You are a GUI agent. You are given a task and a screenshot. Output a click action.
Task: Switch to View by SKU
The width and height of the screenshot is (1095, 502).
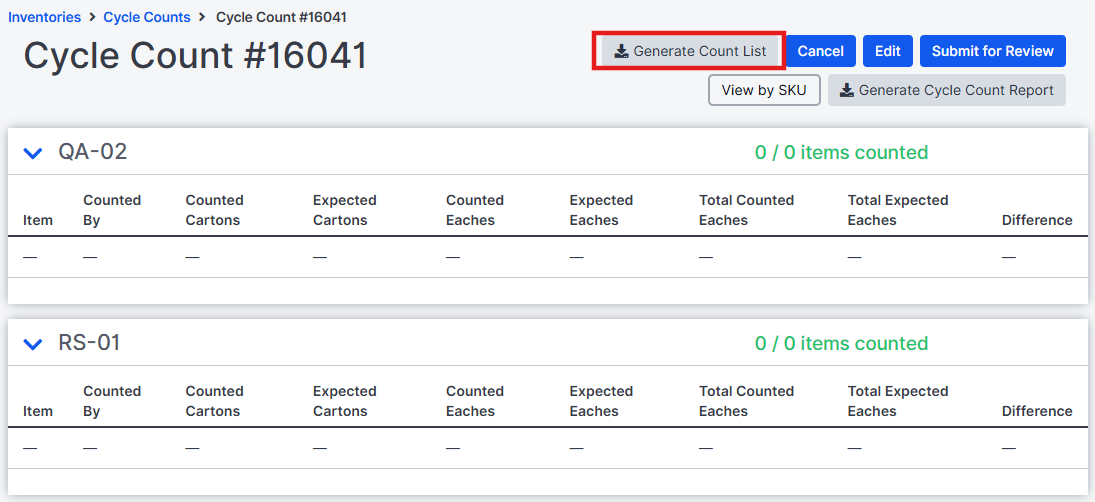pyautogui.click(x=764, y=90)
